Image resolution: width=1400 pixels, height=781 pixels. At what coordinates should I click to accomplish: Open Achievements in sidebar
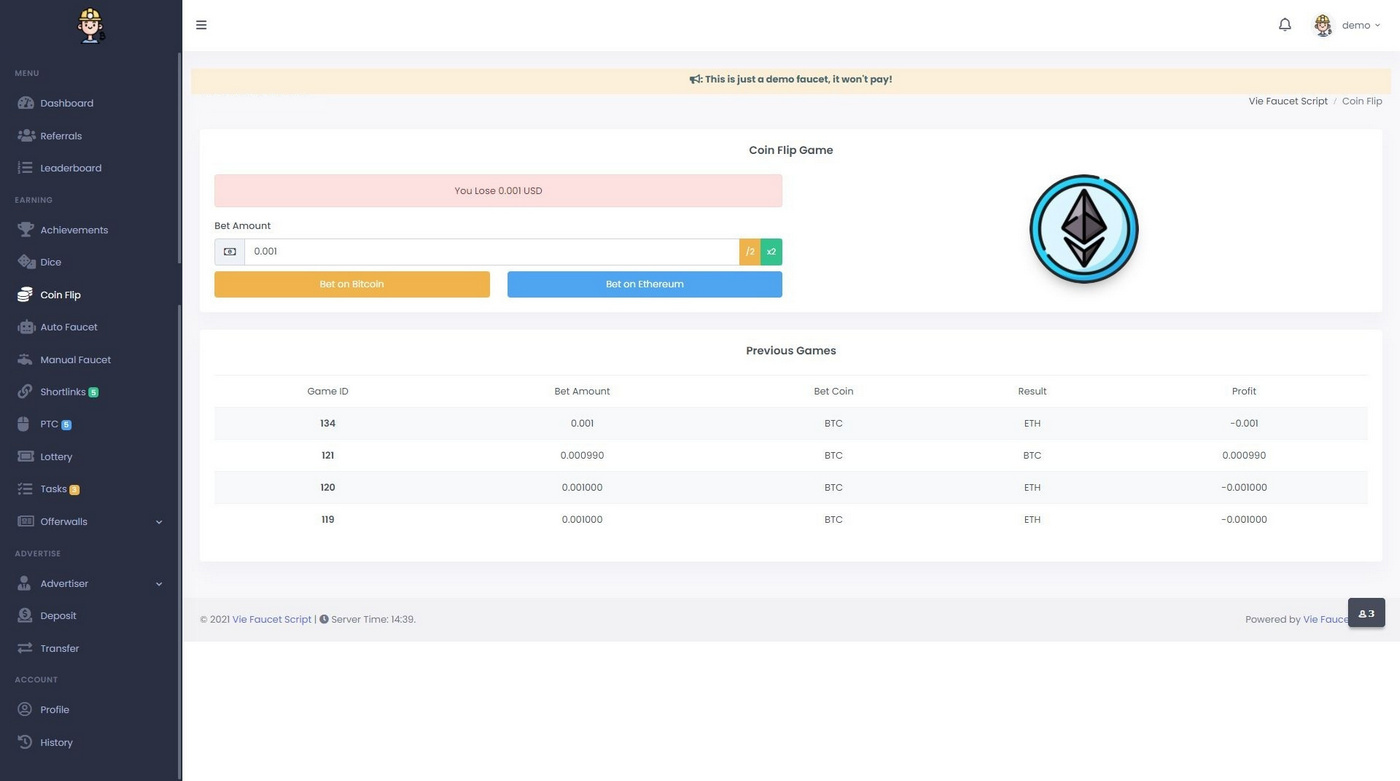tap(74, 230)
